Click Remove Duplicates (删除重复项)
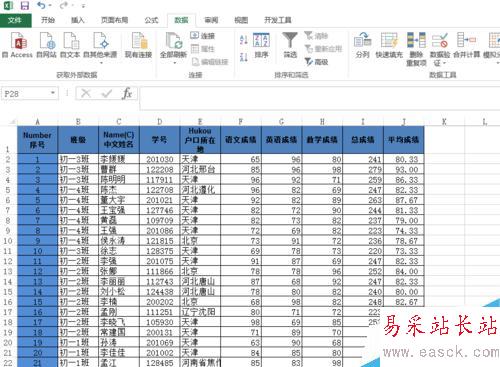This screenshot has height=367, width=500. (x=416, y=49)
